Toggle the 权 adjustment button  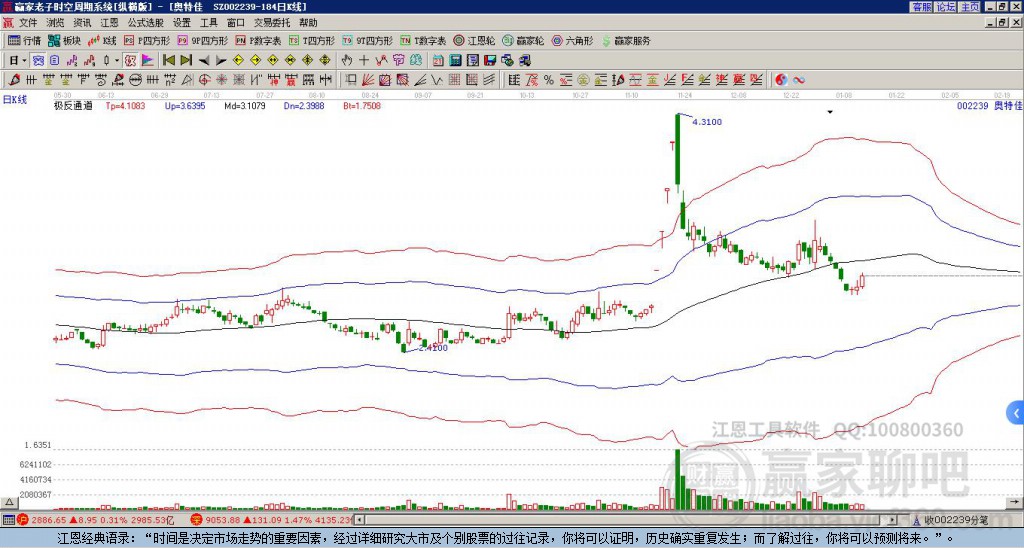(130, 61)
